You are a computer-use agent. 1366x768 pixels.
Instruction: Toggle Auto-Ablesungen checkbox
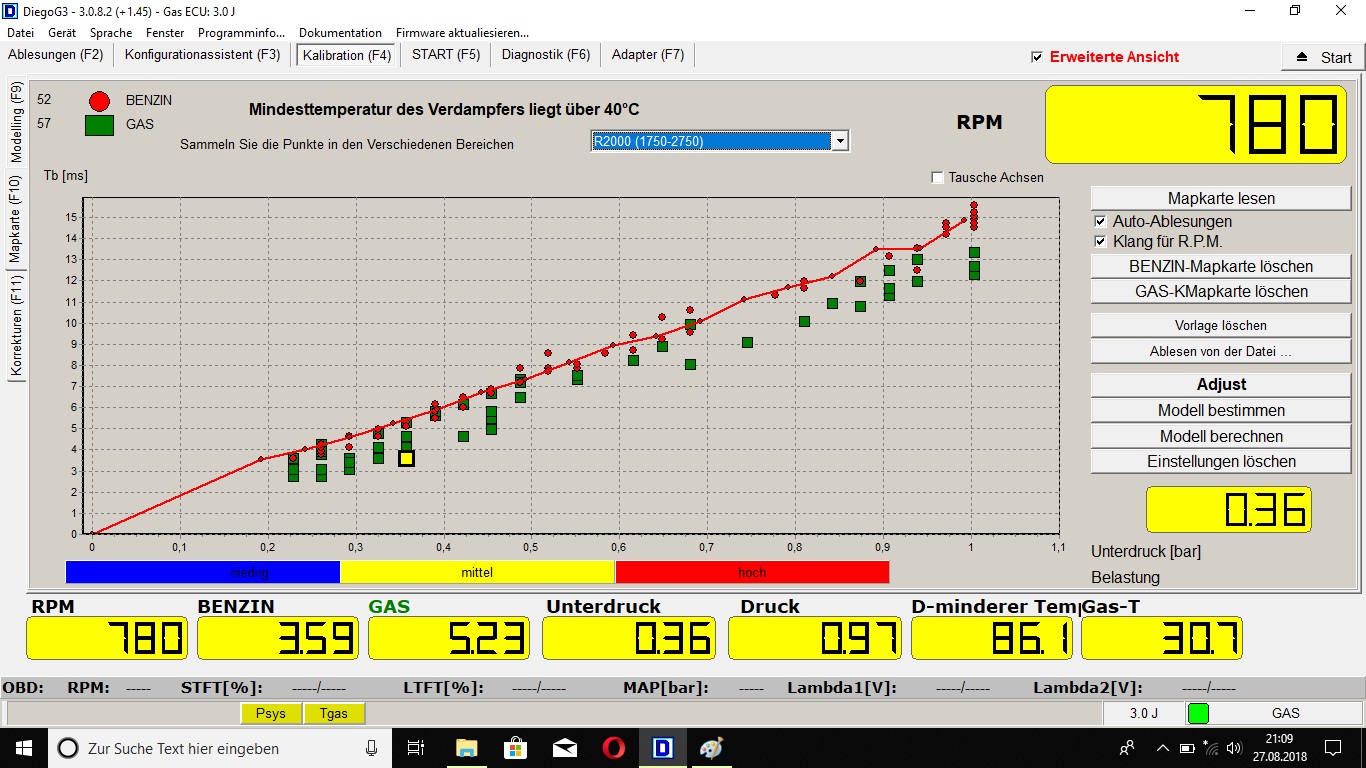(1100, 221)
